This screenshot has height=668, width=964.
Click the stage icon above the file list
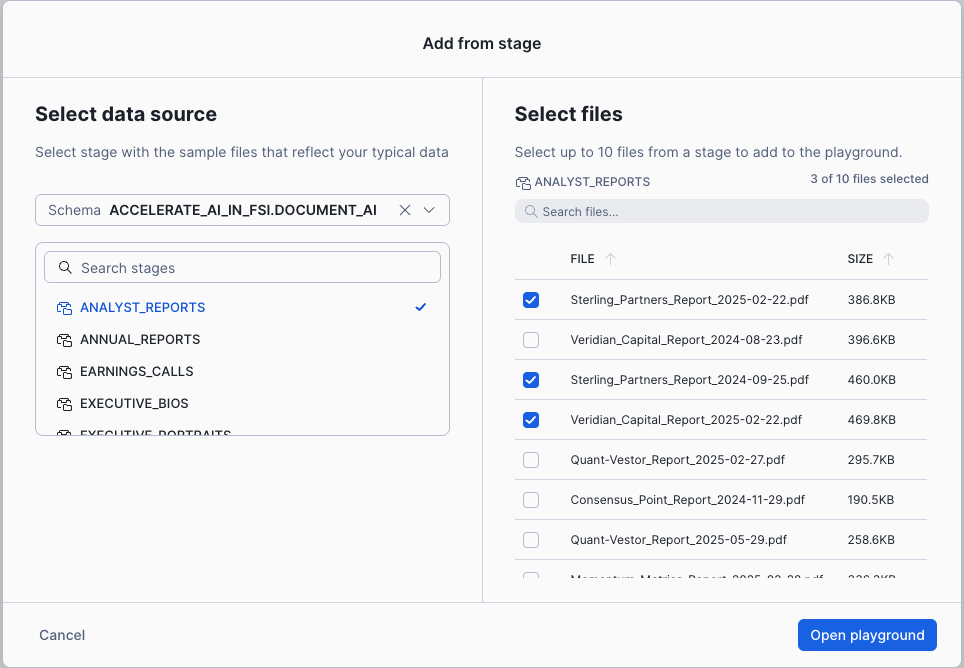point(522,181)
